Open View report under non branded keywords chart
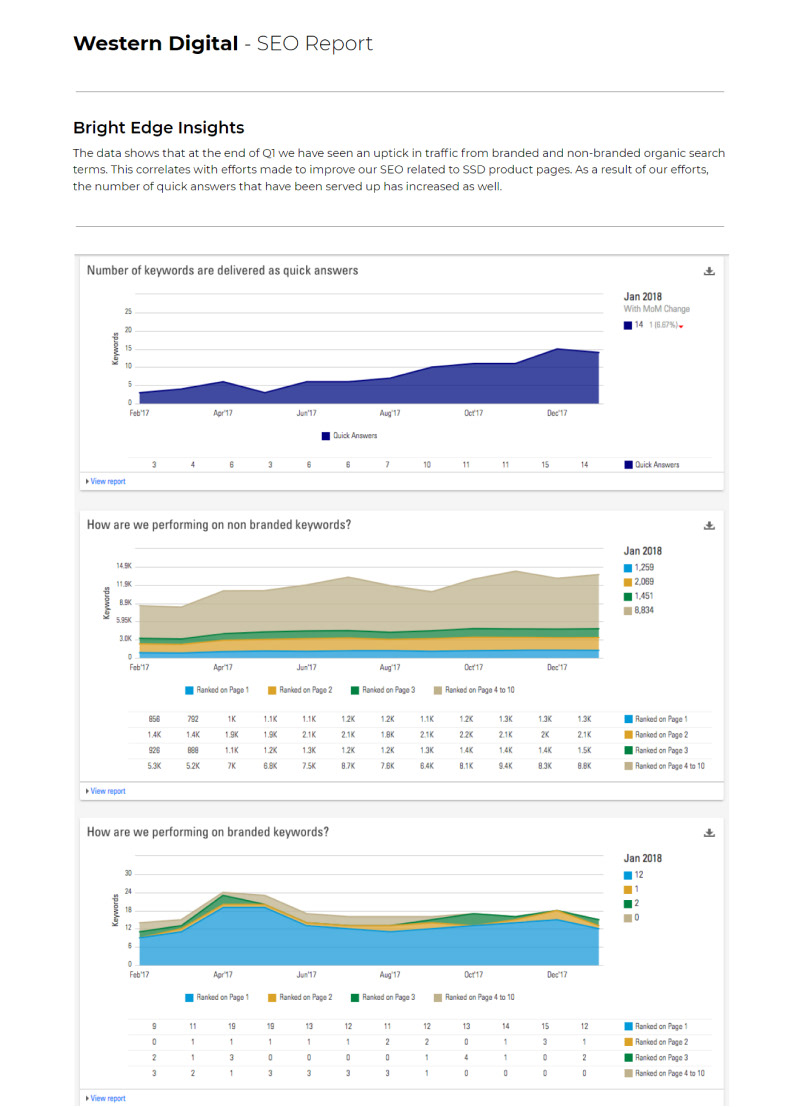The width and height of the screenshot is (800, 1107). [x=106, y=791]
